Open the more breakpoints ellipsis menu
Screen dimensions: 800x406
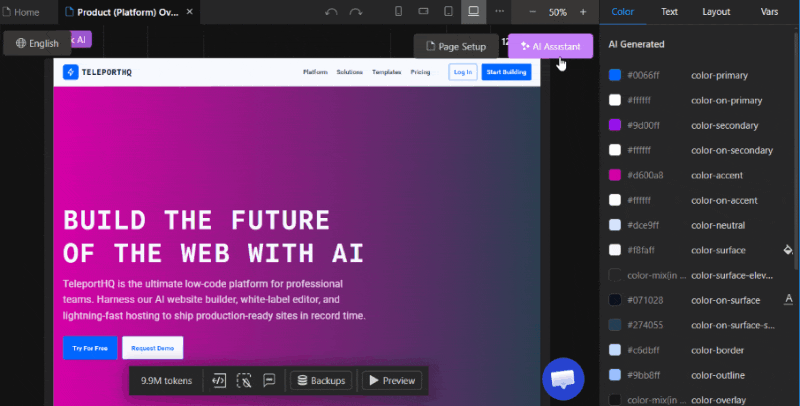coord(499,11)
